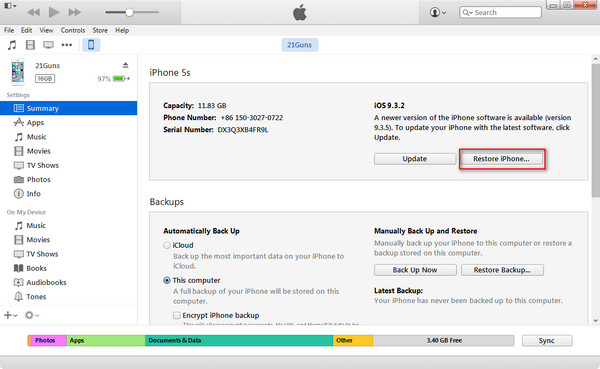Eject the 21Guns device
The height and width of the screenshot is (369, 600).
point(126,65)
